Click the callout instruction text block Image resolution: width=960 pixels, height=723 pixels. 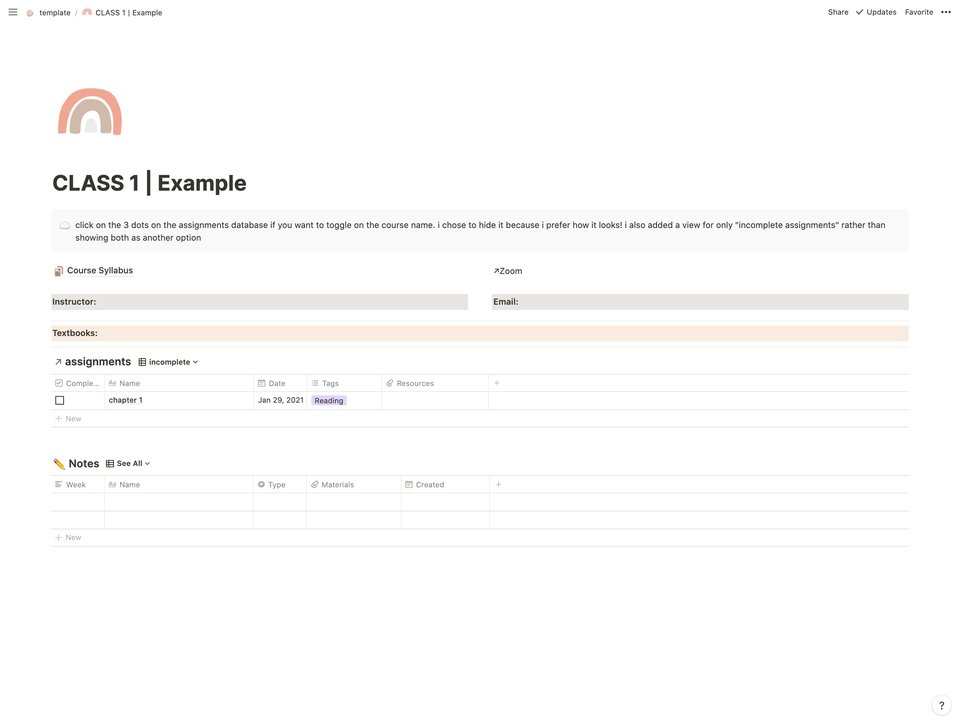point(480,231)
